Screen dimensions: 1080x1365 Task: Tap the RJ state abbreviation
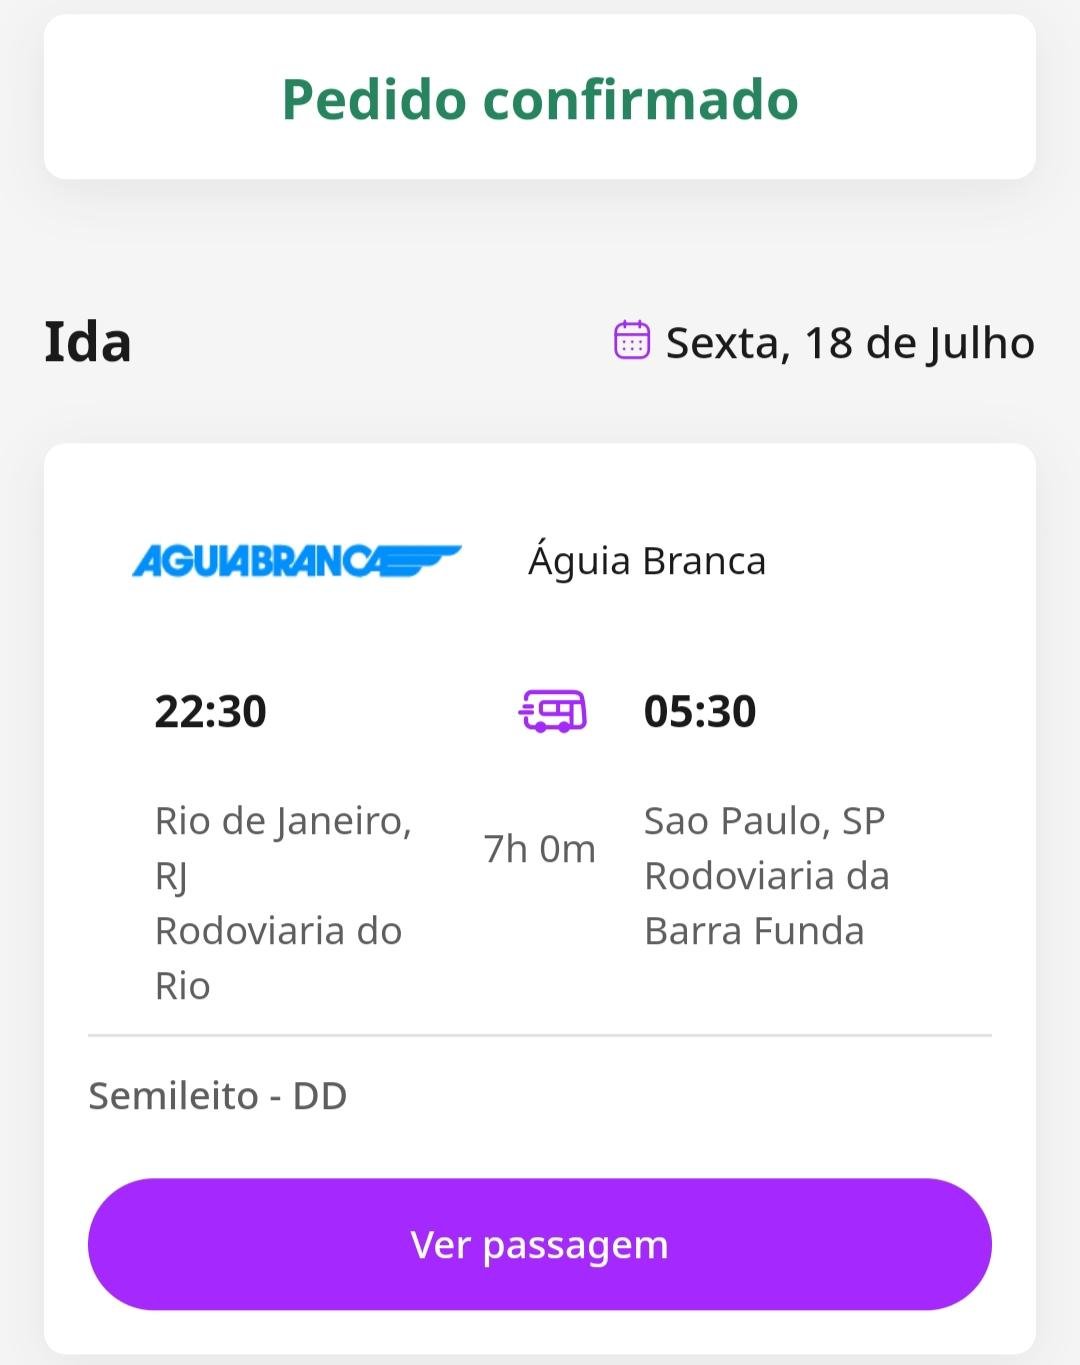pyautogui.click(x=171, y=877)
